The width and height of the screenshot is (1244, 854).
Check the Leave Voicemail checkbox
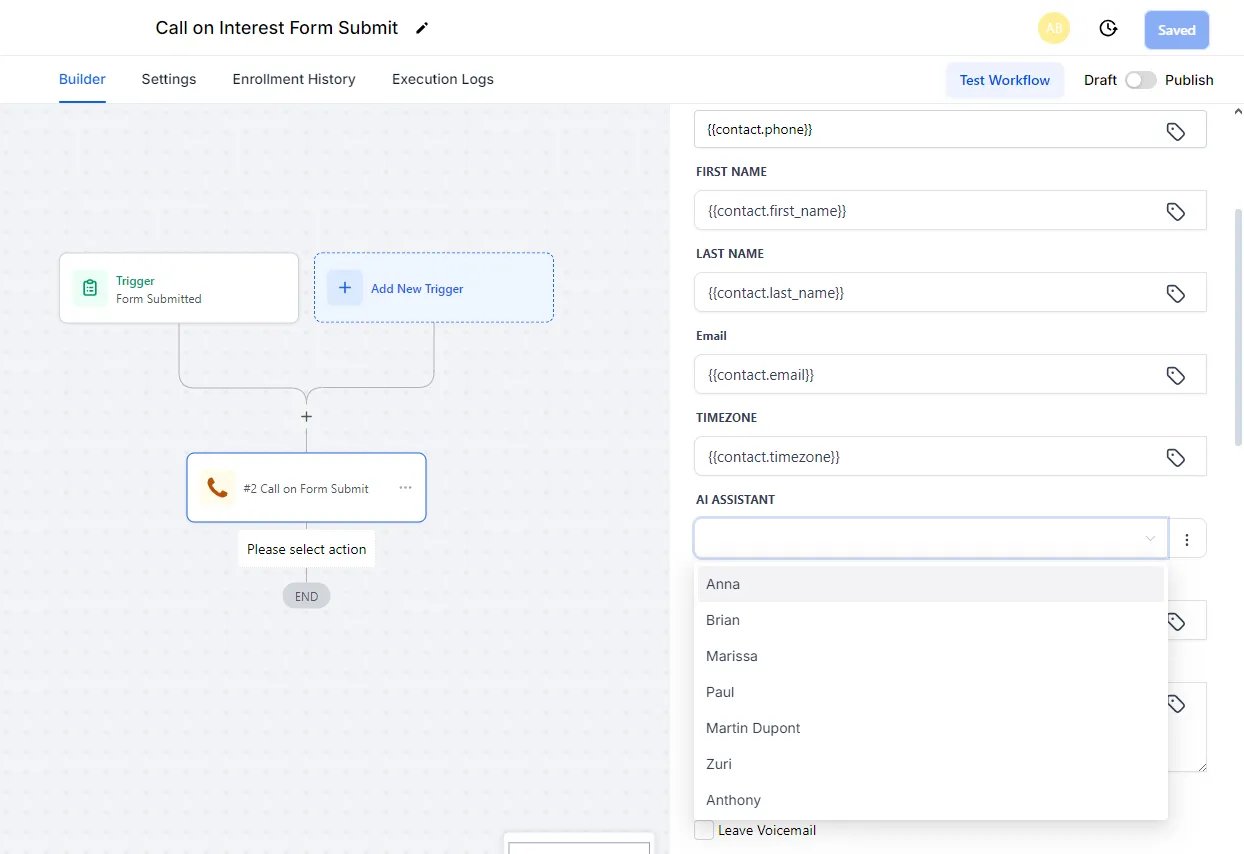tap(704, 830)
